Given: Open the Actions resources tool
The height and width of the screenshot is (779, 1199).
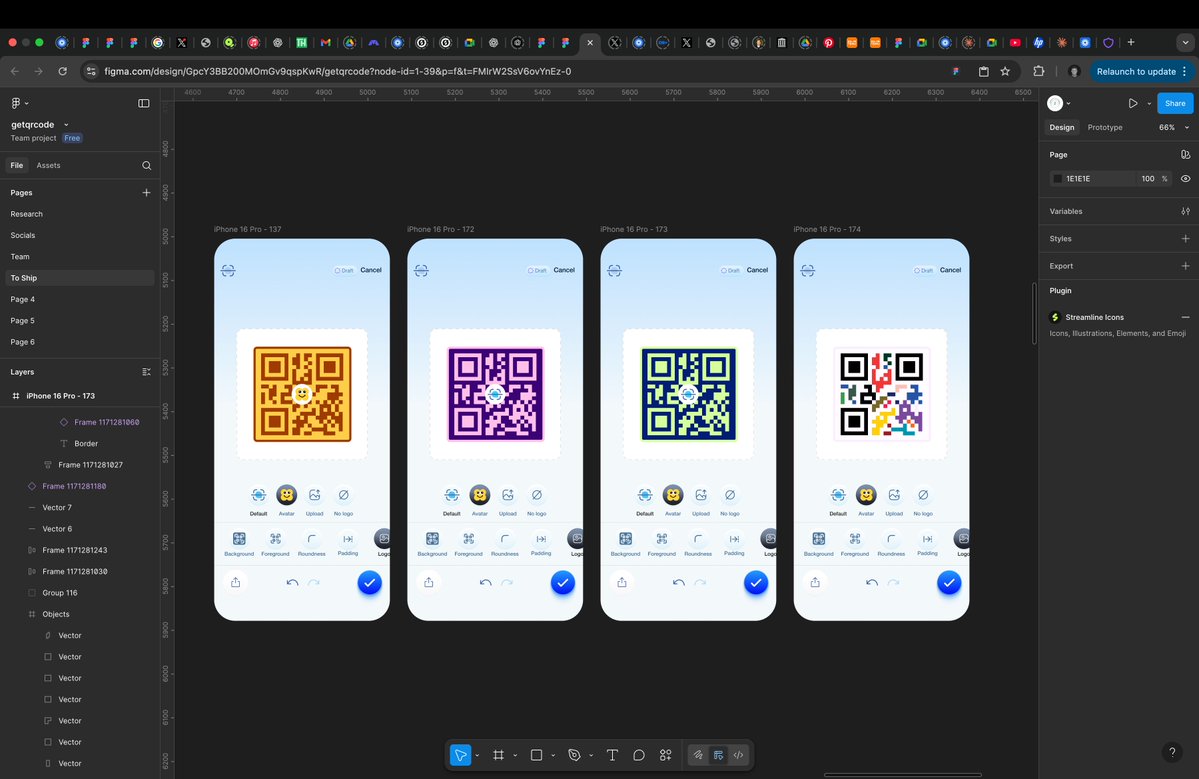Looking at the screenshot, I should pos(665,755).
